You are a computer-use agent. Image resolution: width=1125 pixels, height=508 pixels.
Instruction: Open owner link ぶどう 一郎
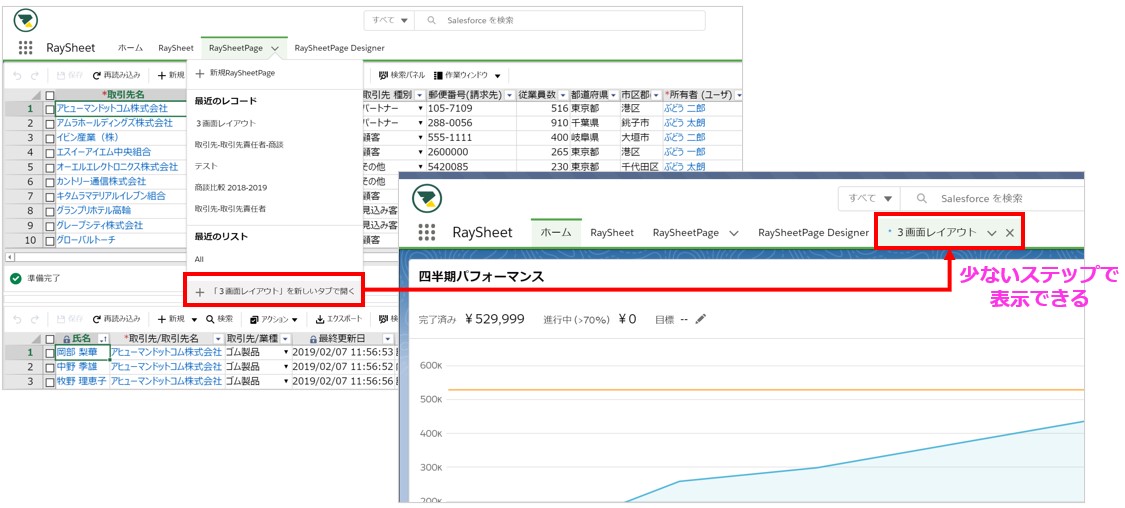[684, 152]
